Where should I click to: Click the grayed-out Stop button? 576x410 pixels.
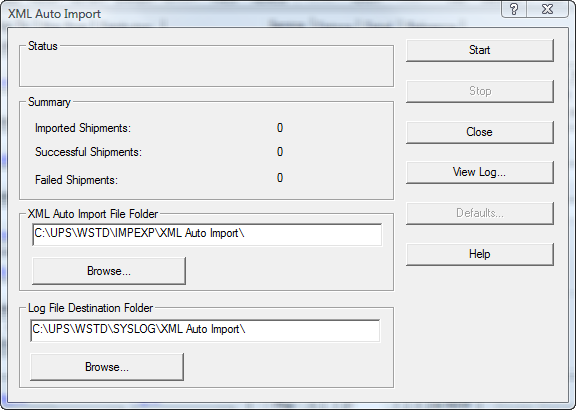tap(479, 91)
